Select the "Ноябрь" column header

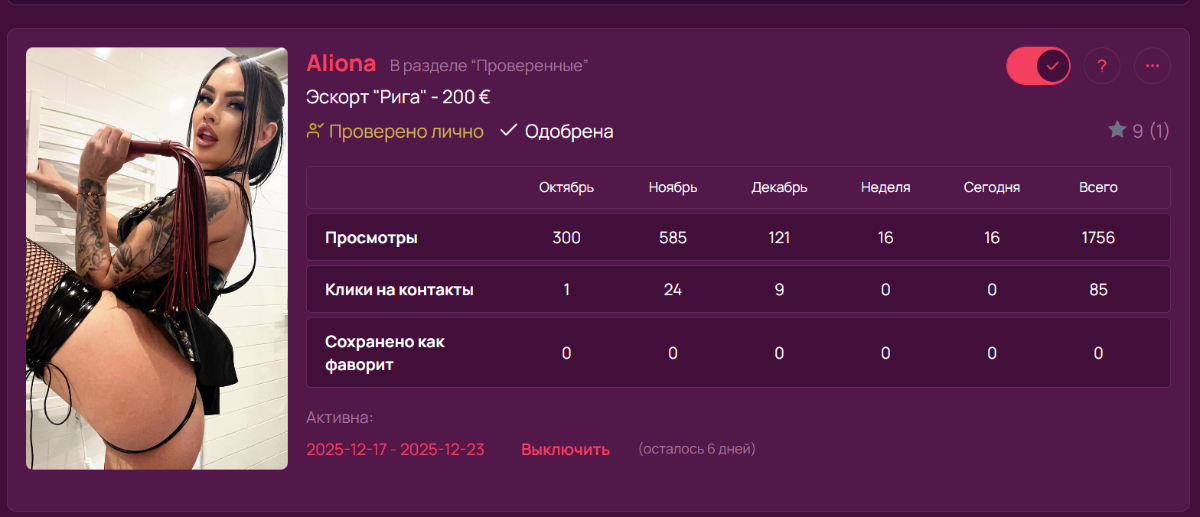coord(673,187)
